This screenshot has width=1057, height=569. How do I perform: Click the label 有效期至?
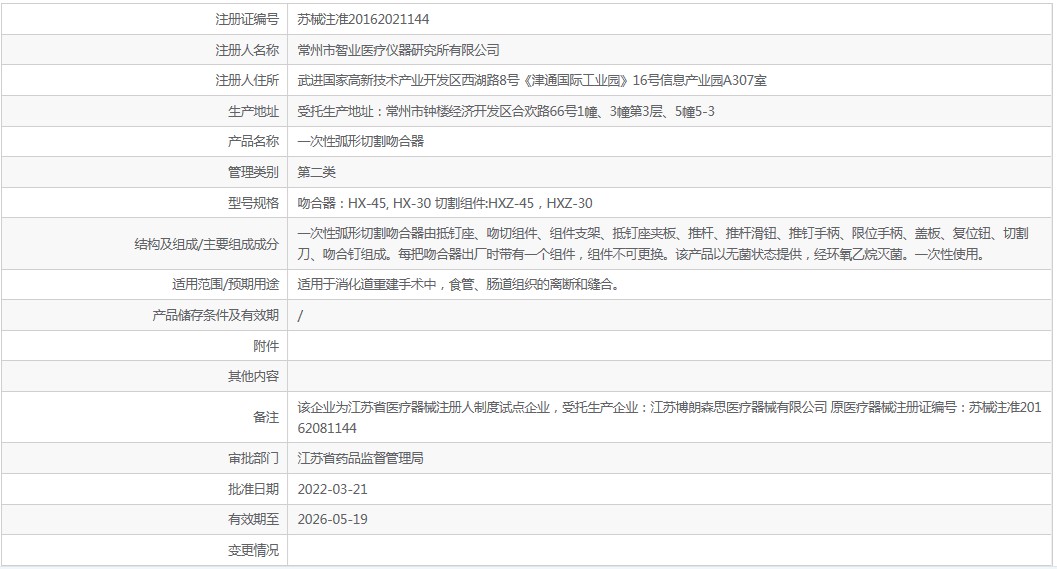click(253, 519)
